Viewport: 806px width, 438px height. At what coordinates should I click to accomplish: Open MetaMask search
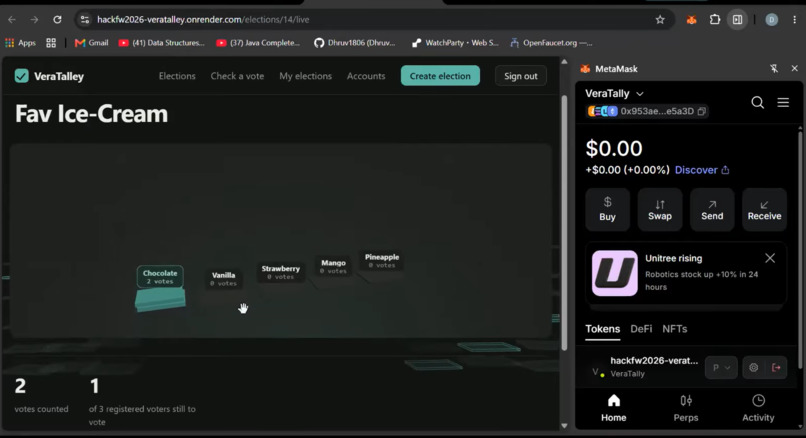[x=757, y=102]
